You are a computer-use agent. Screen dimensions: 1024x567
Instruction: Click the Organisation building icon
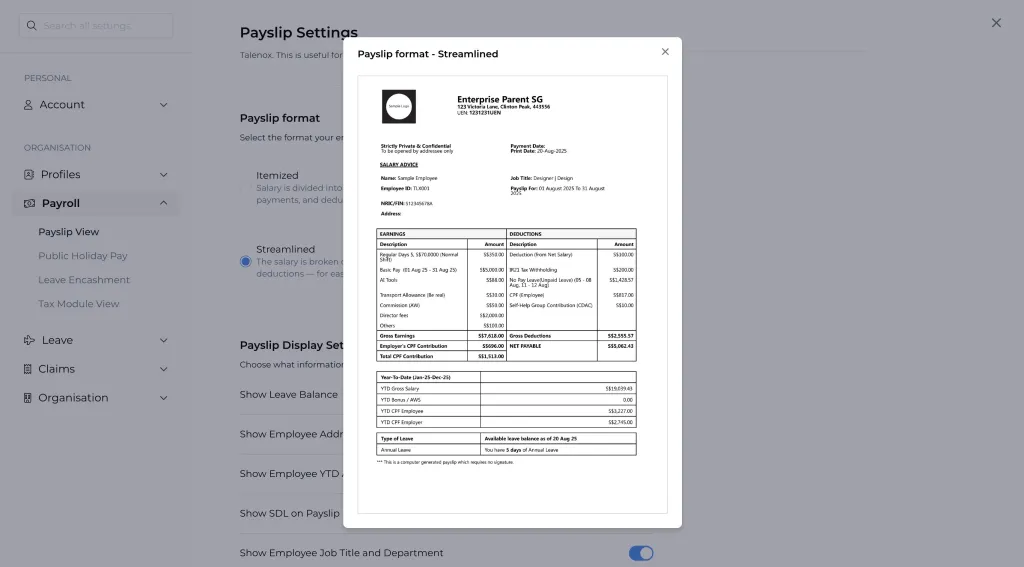click(30, 398)
